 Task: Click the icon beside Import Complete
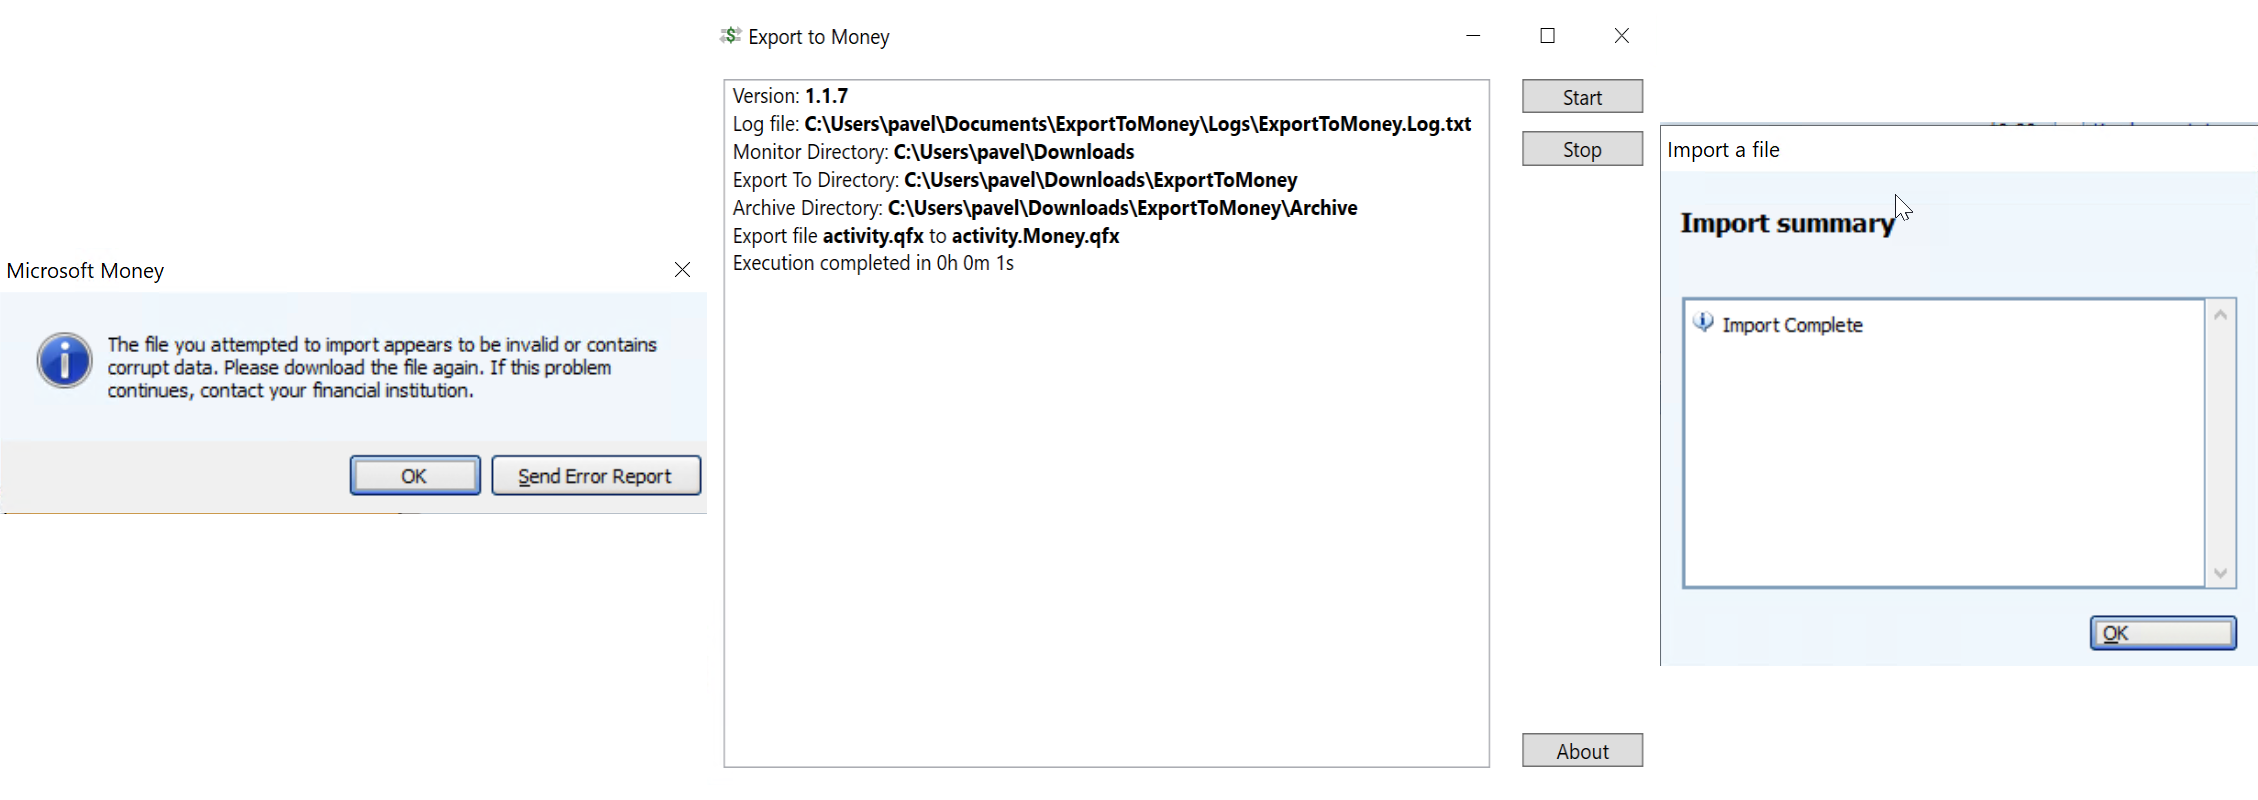pos(1703,322)
